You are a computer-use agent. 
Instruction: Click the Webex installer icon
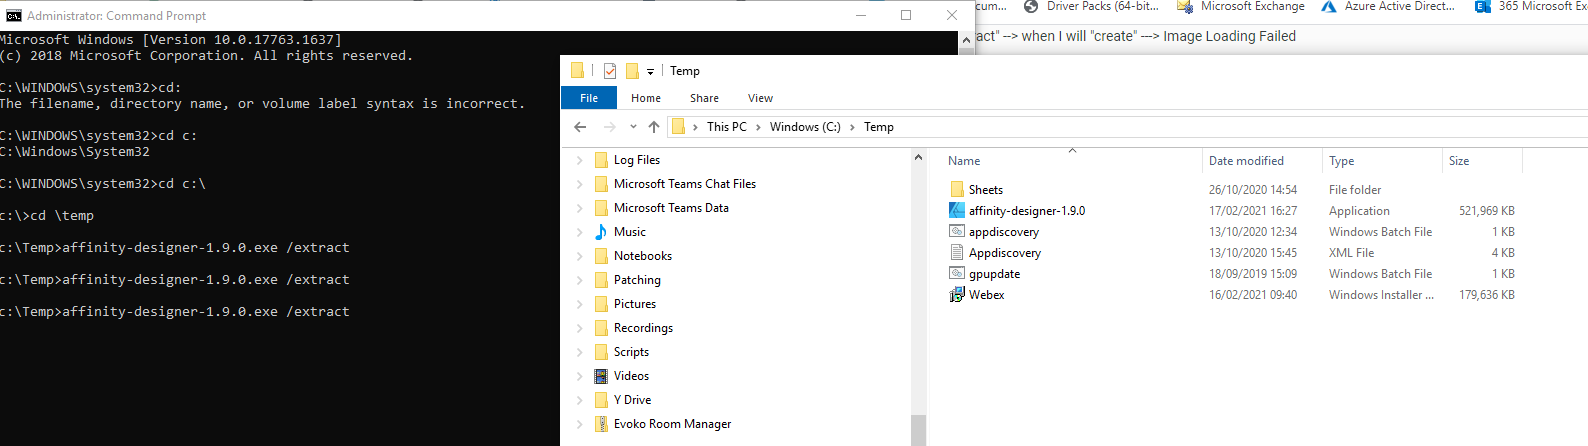[x=957, y=295]
